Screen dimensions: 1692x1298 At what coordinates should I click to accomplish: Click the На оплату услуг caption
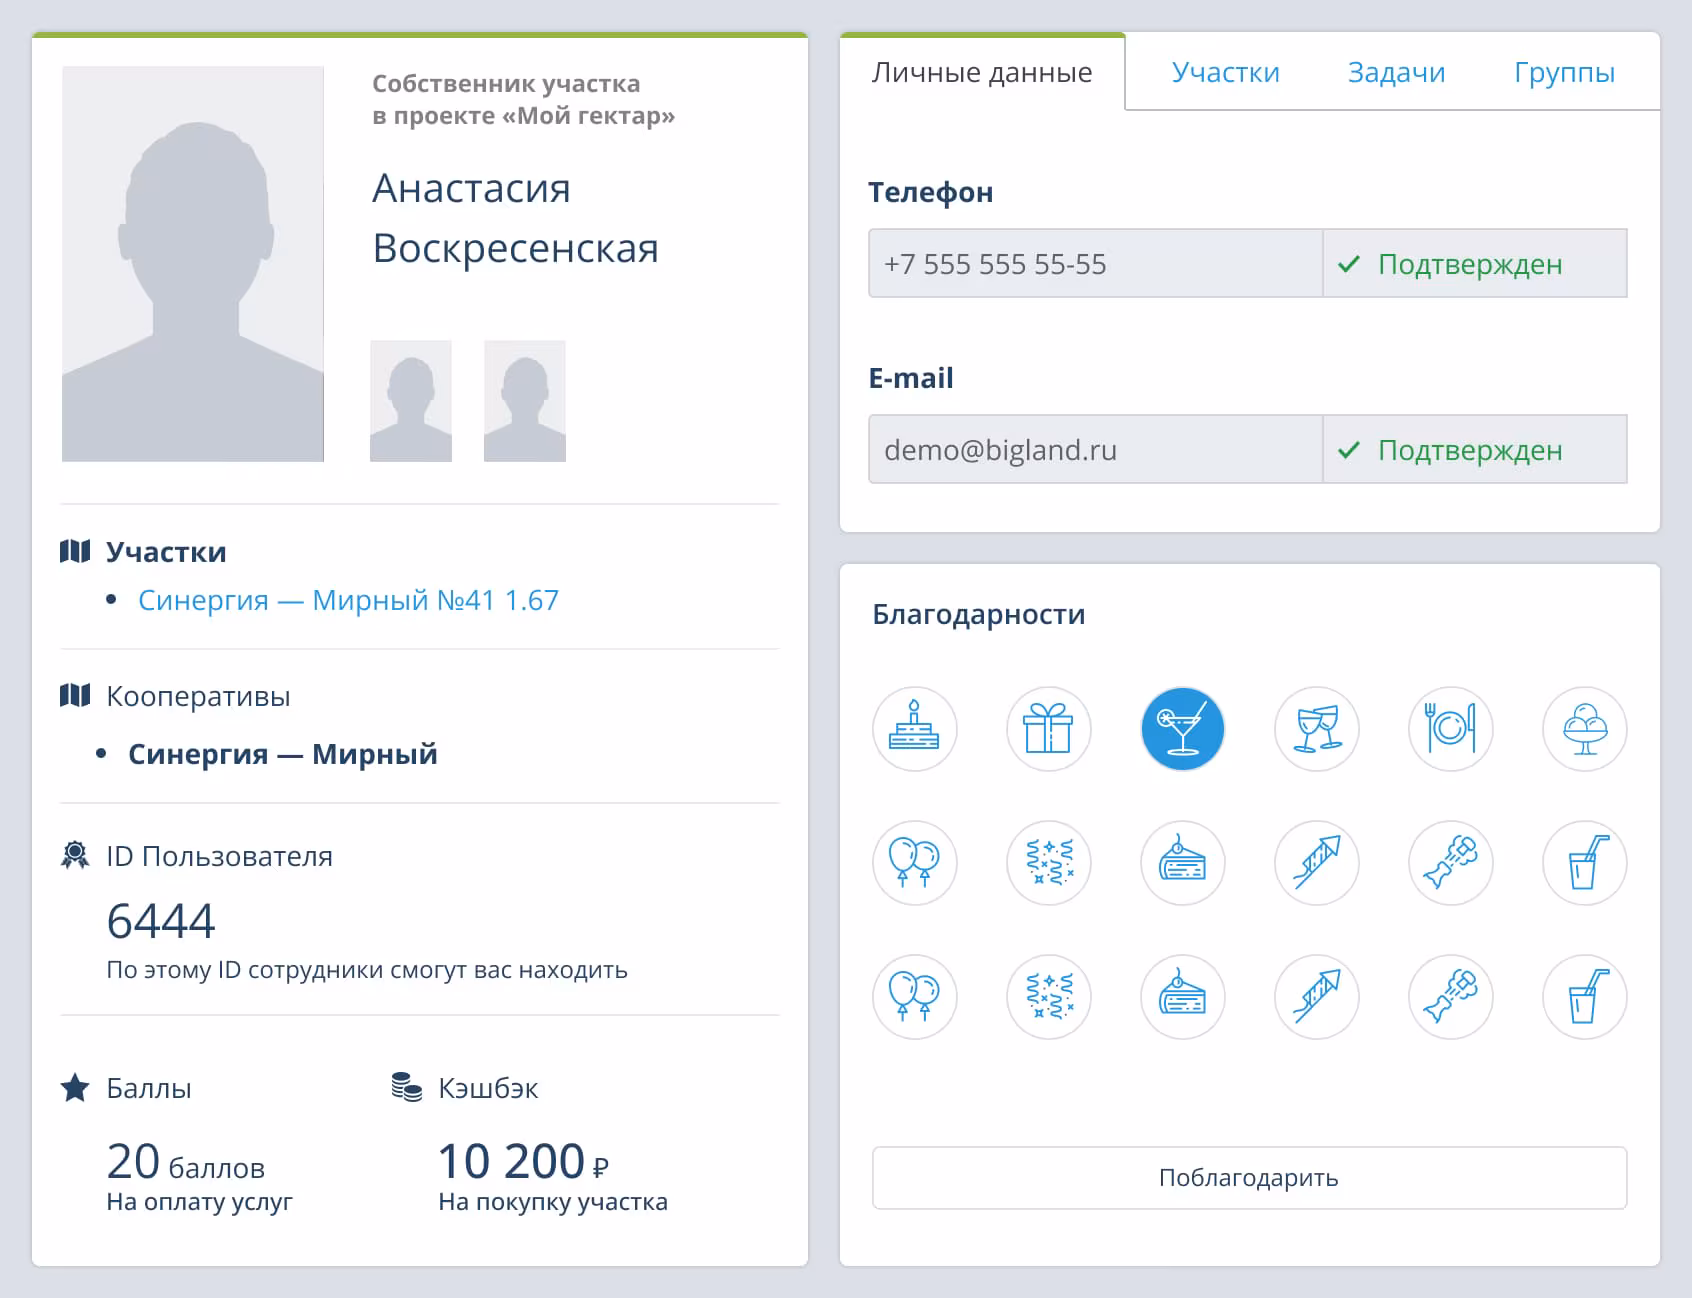200,1202
